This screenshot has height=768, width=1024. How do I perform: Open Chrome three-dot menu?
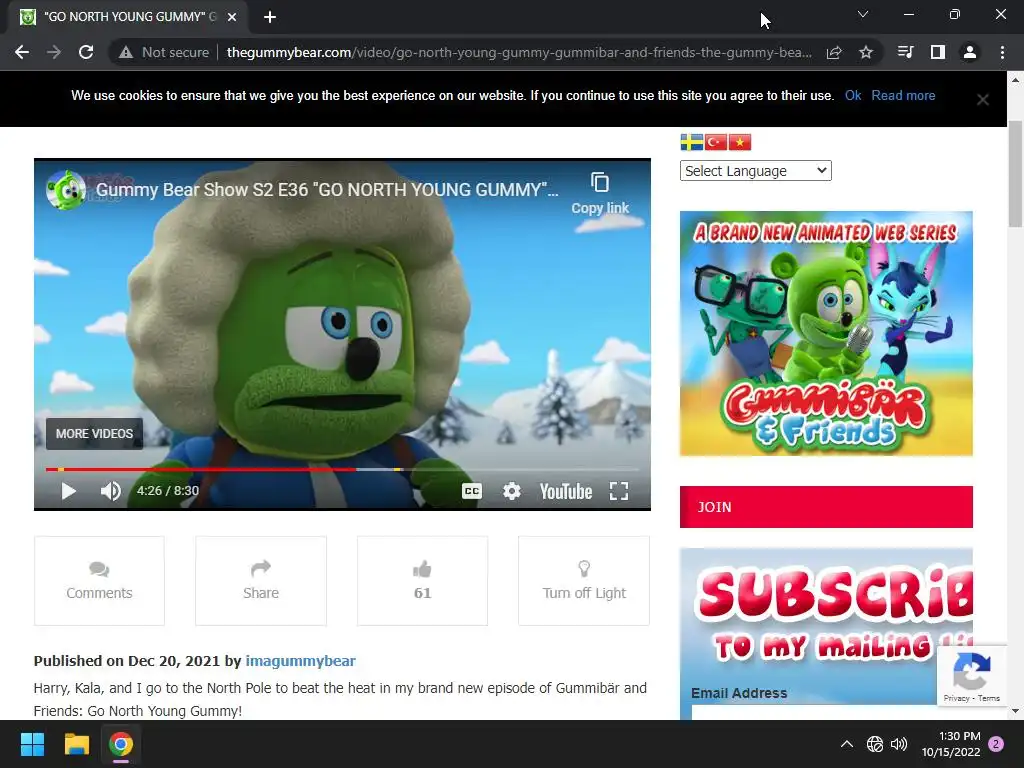(x=1002, y=52)
